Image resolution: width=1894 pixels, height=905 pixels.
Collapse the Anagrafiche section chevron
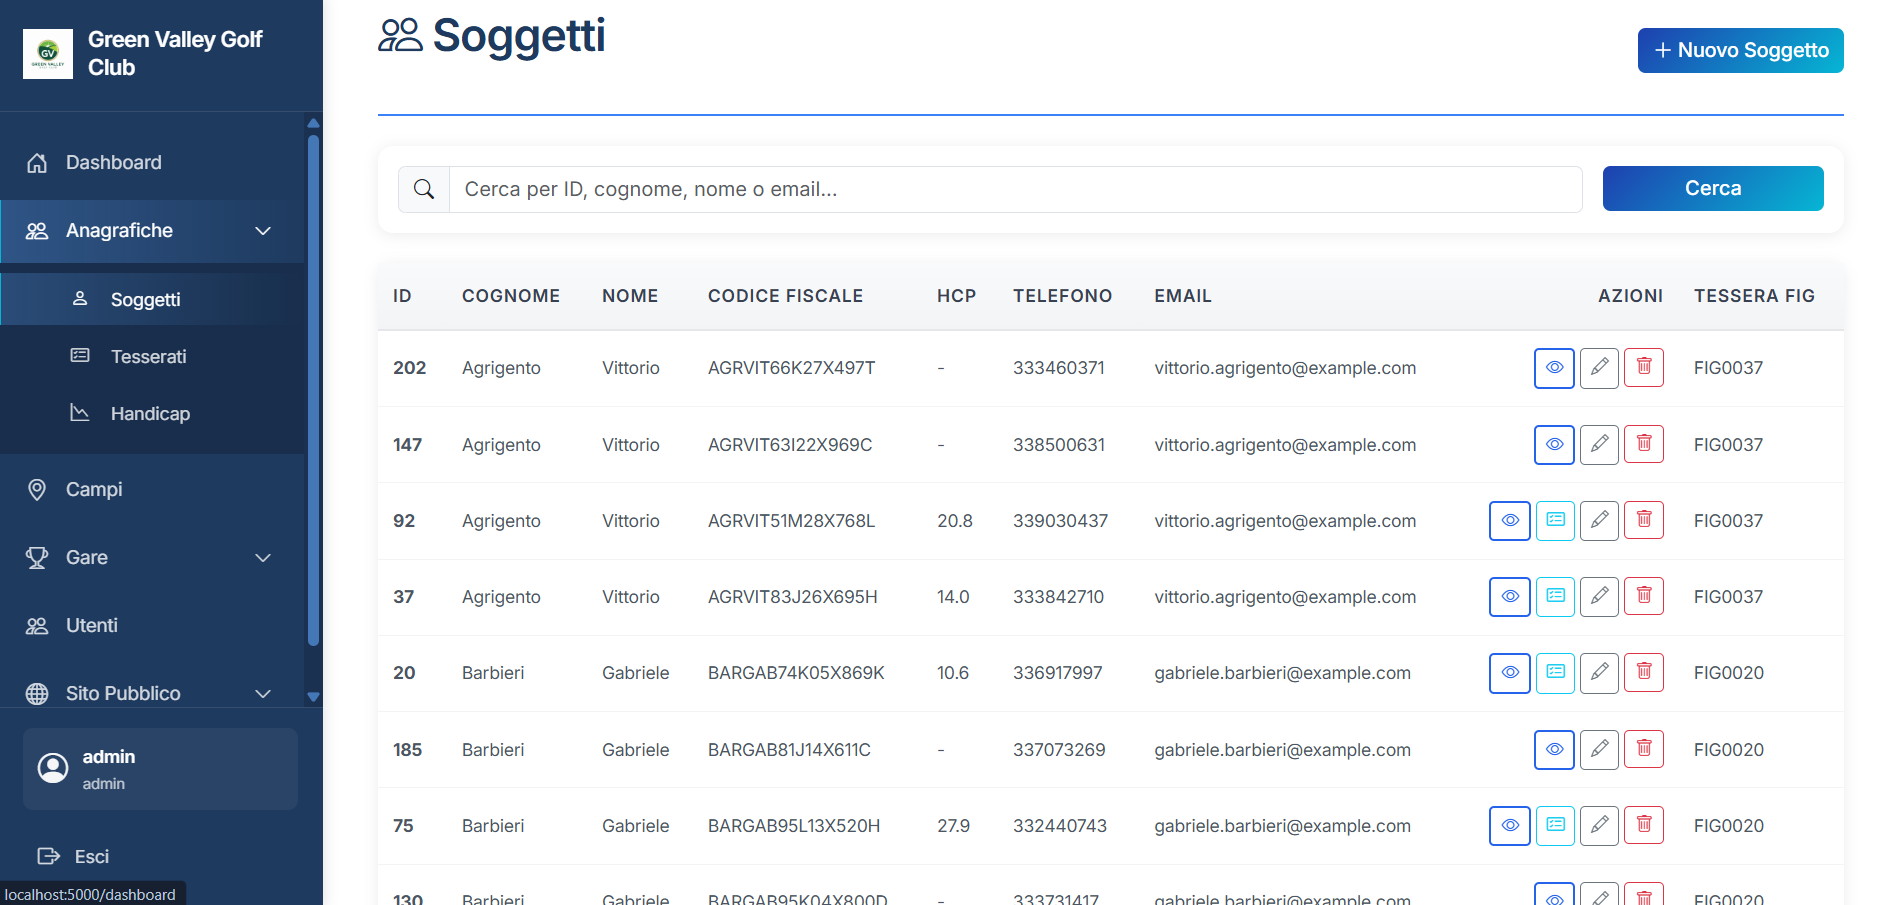pos(262,230)
